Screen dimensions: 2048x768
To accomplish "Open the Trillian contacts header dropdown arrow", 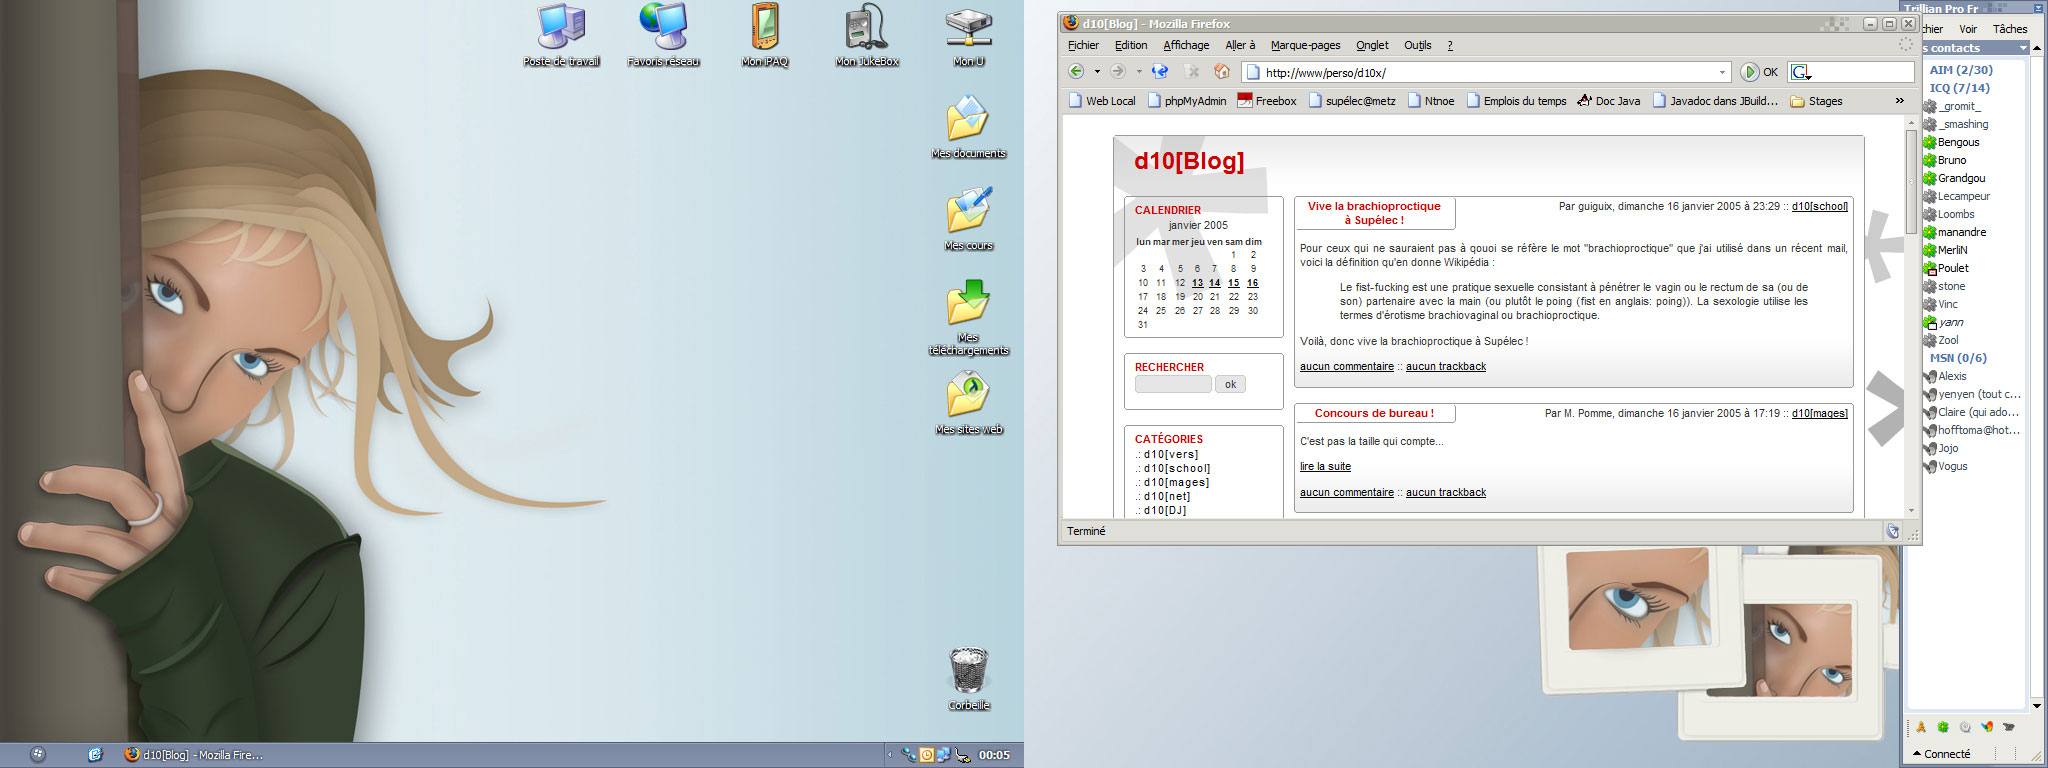I will pyautogui.click(x=2023, y=48).
